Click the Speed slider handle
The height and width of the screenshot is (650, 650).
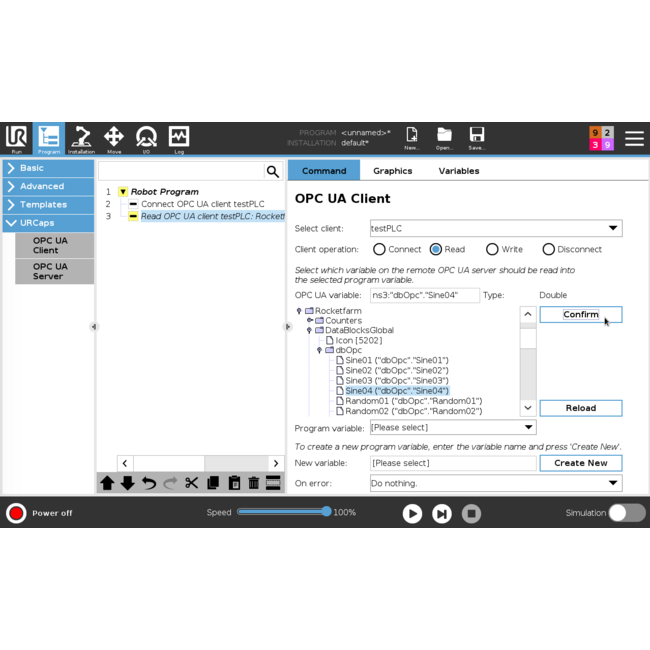click(x=326, y=512)
